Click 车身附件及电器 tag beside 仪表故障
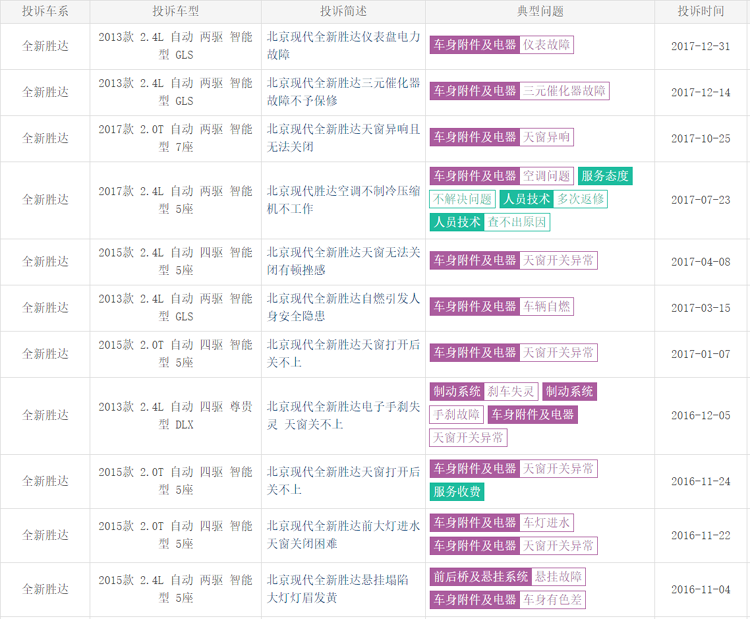Image resolution: width=750 pixels, height=619 pixels. click(x=474, y=45)
